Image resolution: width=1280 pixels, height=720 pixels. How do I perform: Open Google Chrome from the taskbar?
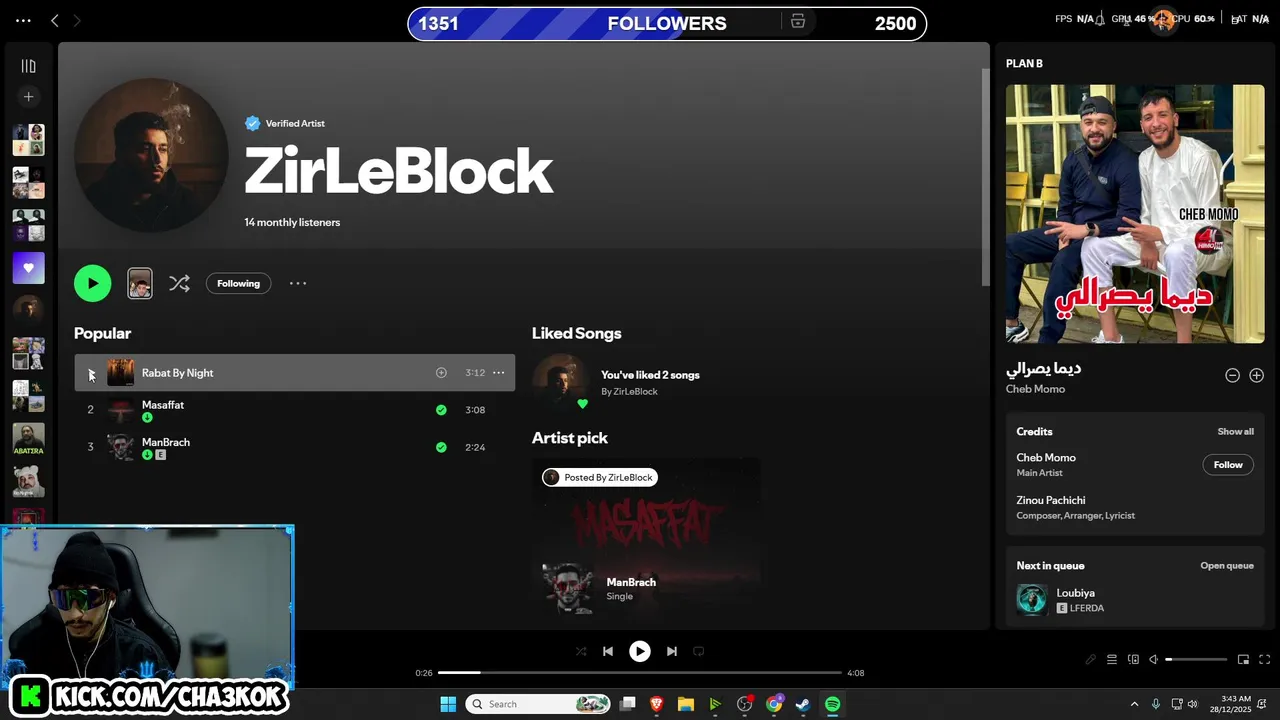[774, 704]
